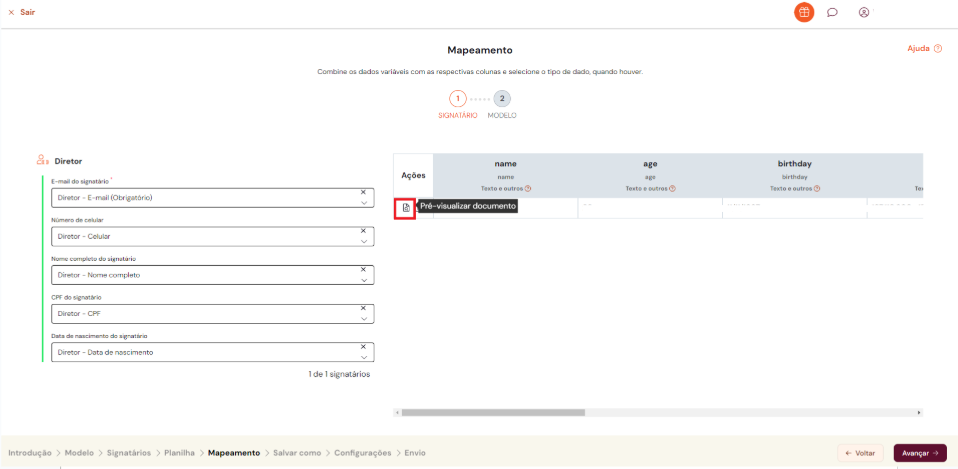This screenshot has height=469, width=958.
Task: Click the help icon under birthday column
Action: (816, 188)
